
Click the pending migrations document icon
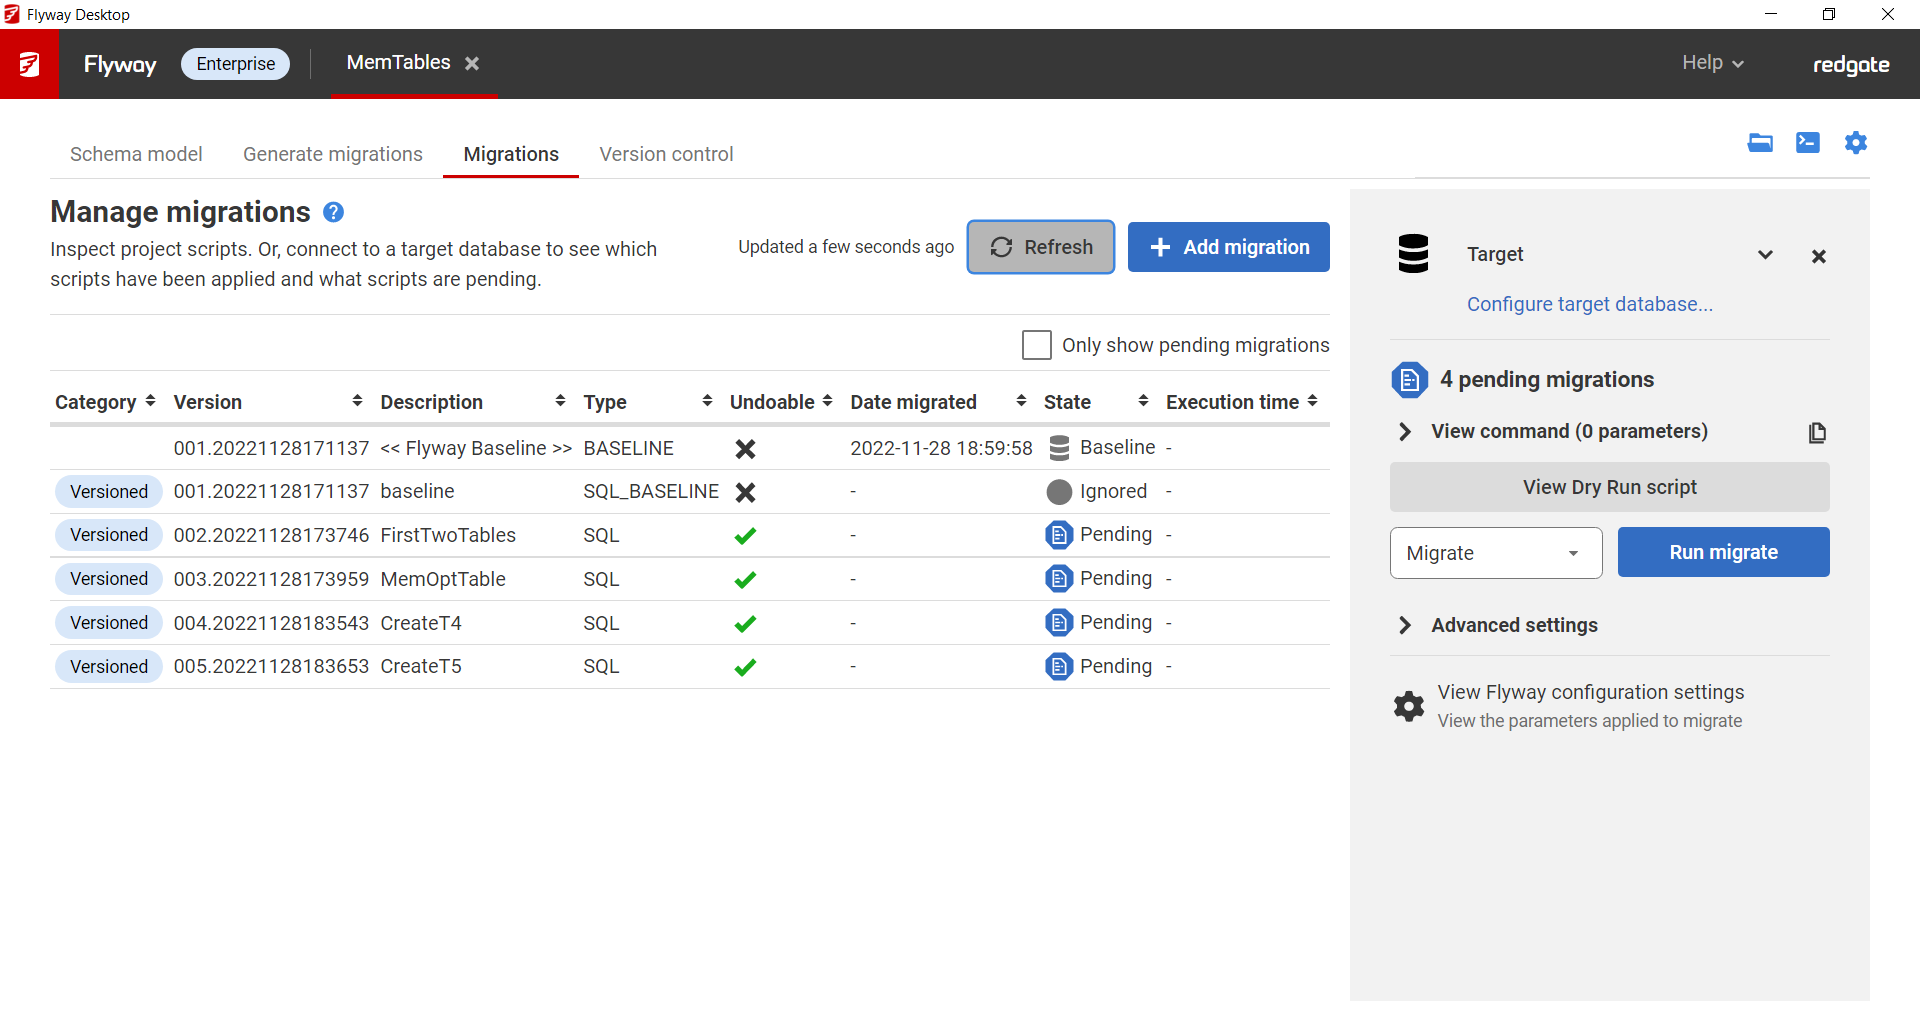pos(1410,379)
